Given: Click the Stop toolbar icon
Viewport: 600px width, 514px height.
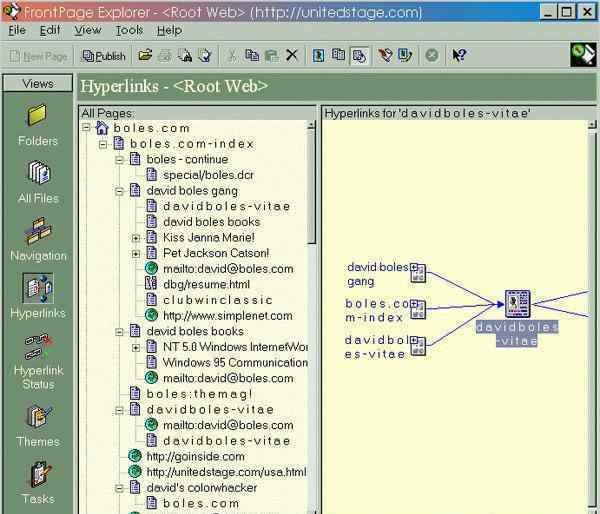Looking at the screenshot, I should 432,56.
